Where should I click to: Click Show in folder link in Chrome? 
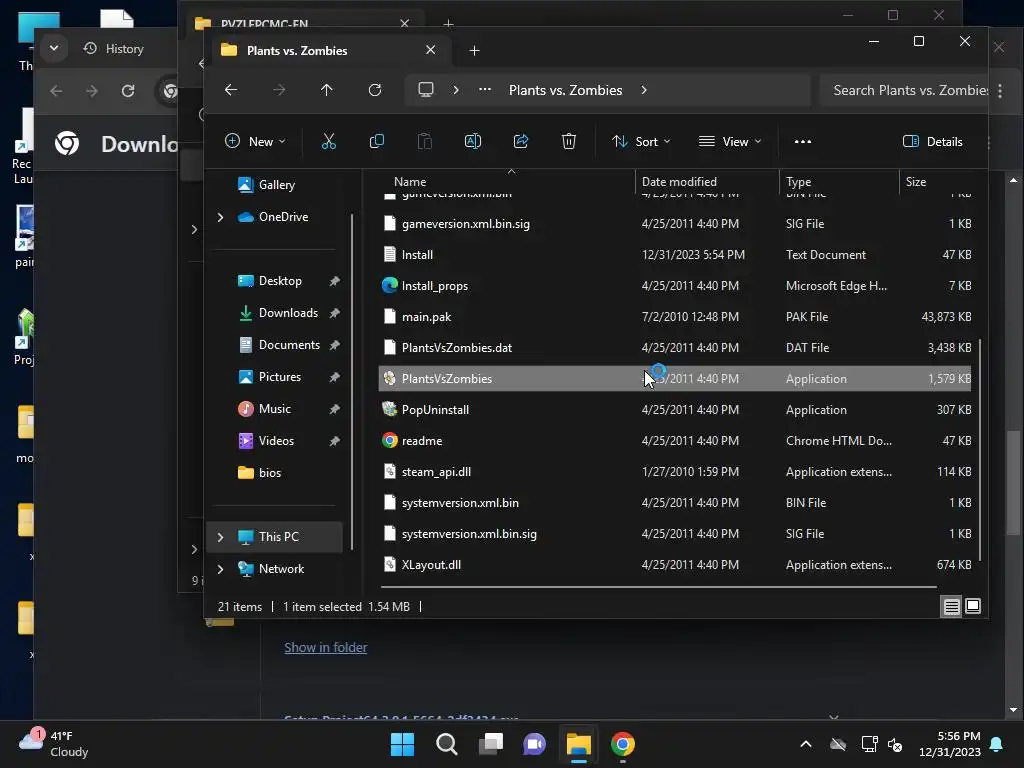pyautogui.click(x=325, y=647)
